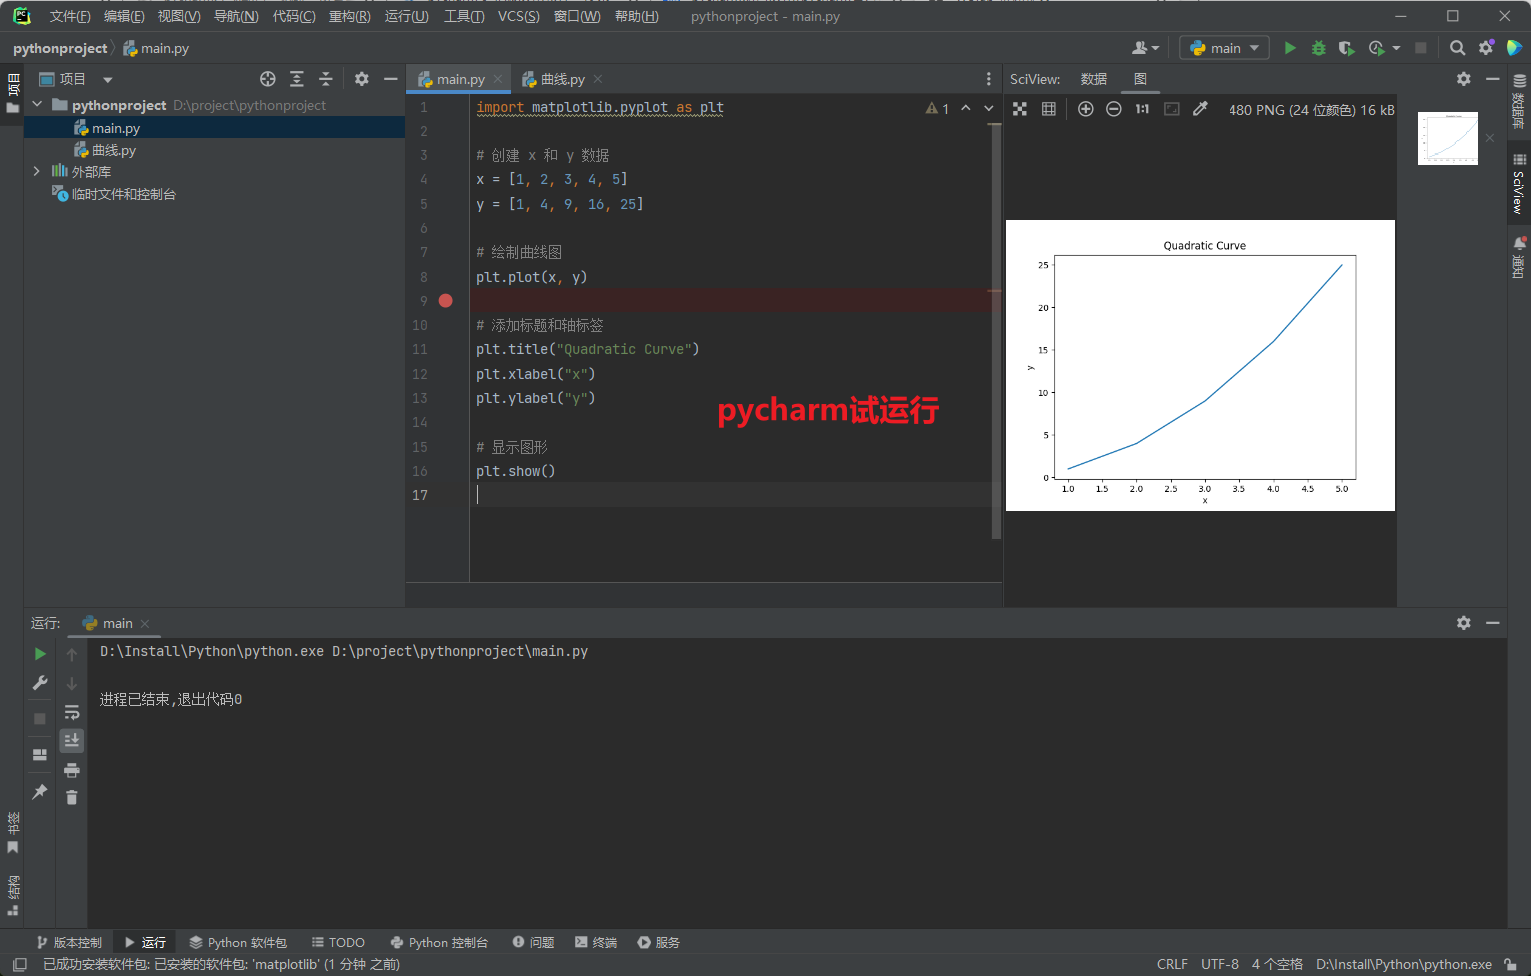The height and width of the screenshot is (976, 1531).
Task: Change the 4 个空格 indent setting
Action: (1277, 964)
